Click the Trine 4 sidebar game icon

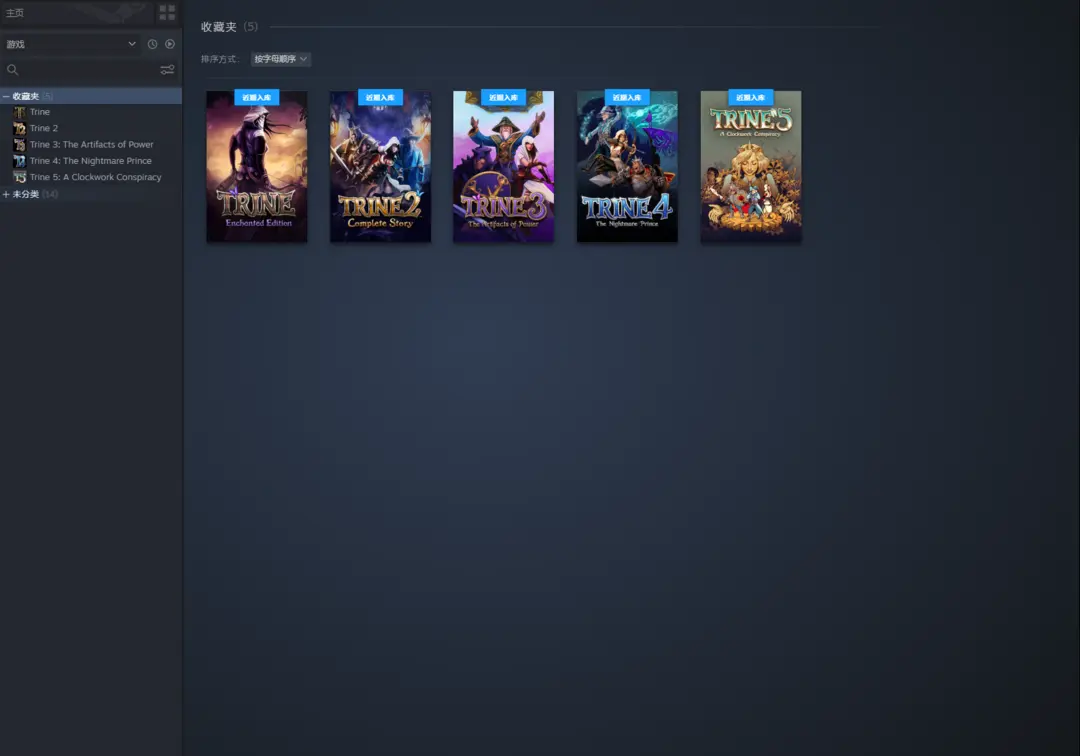pos(19,160)
